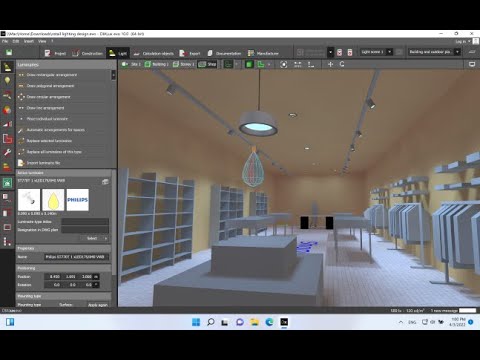Image resolution: width=480 pixels, height=360 pixels.
Task: Click the yellow light distribution thumbnail
Action: (53, 200)
